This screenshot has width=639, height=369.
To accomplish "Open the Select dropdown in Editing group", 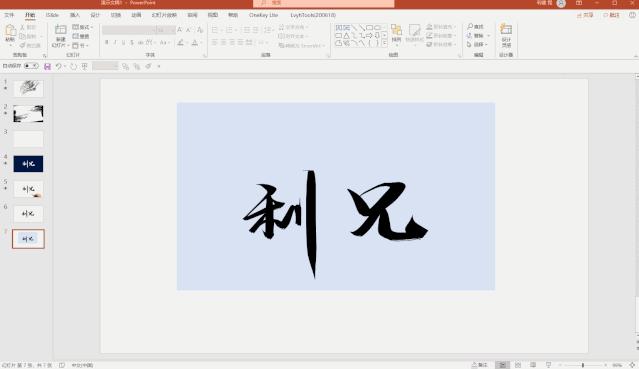I will tap(477, 44).
